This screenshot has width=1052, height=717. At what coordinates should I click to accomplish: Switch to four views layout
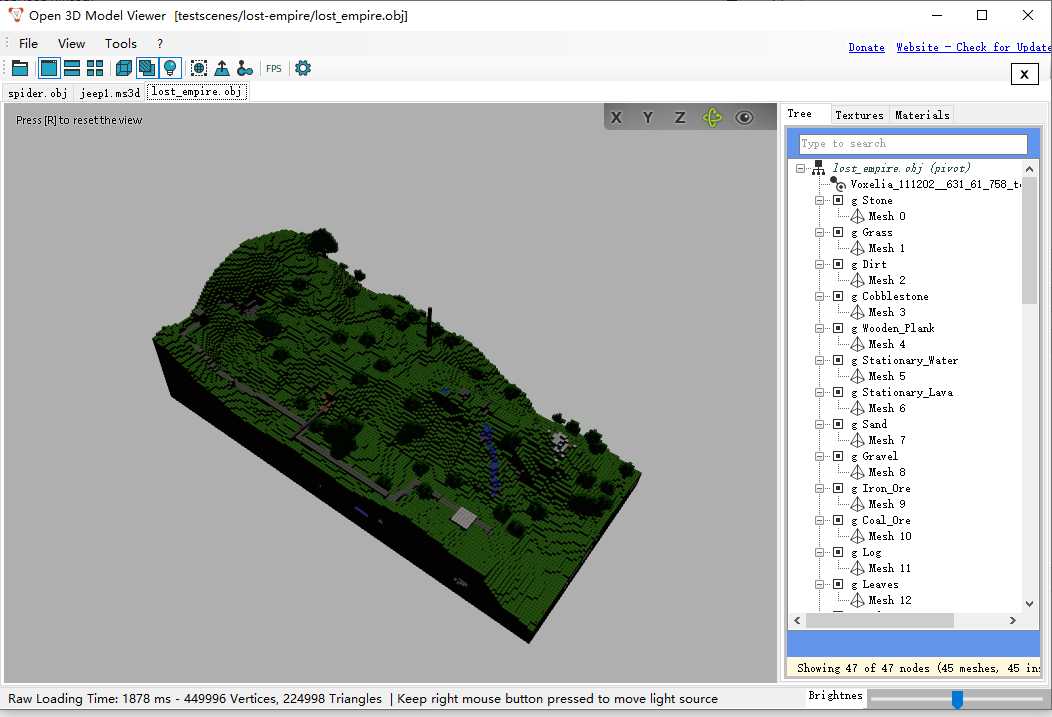(x=95, y=68)
